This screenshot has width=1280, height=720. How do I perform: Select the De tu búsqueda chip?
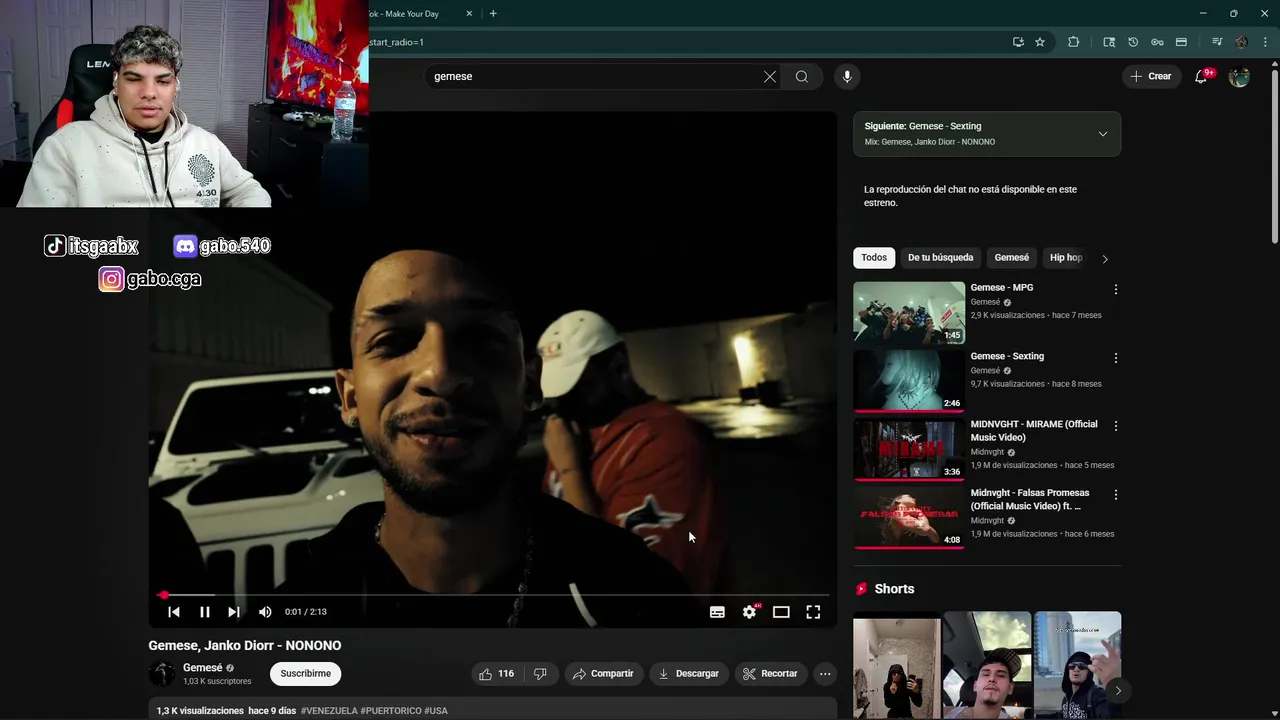point(940,258)
